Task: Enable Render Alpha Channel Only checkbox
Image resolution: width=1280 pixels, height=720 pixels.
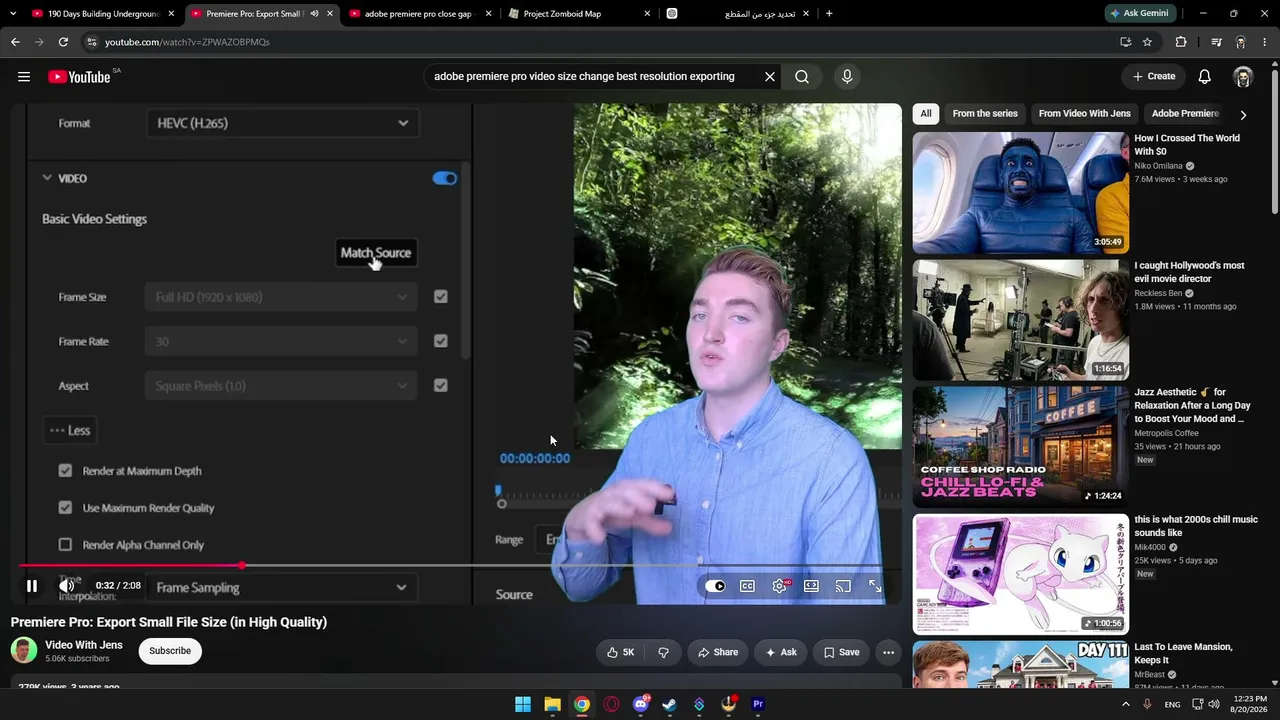Action: pos(65,544)
